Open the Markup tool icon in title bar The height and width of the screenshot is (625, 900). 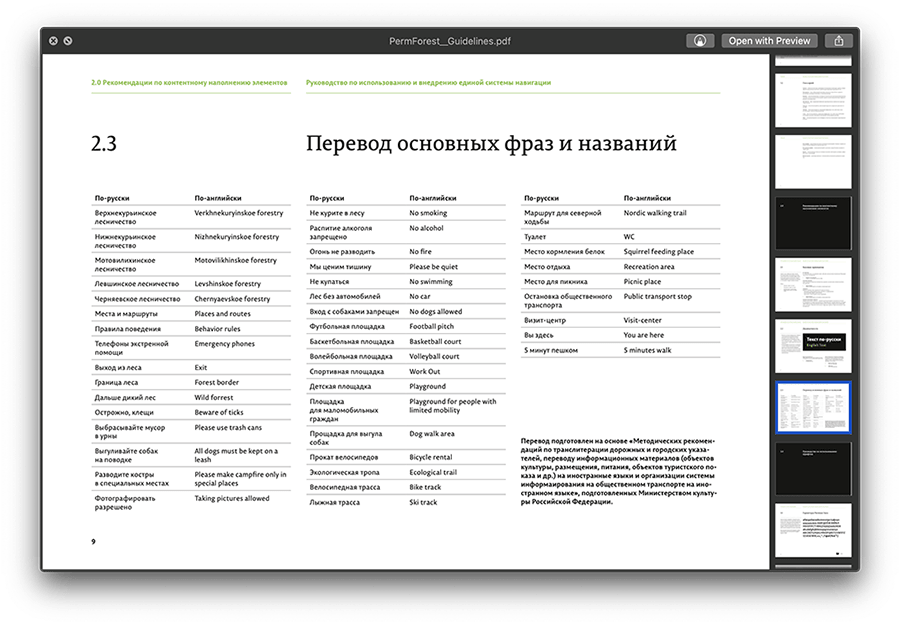(x=700, y=41)
